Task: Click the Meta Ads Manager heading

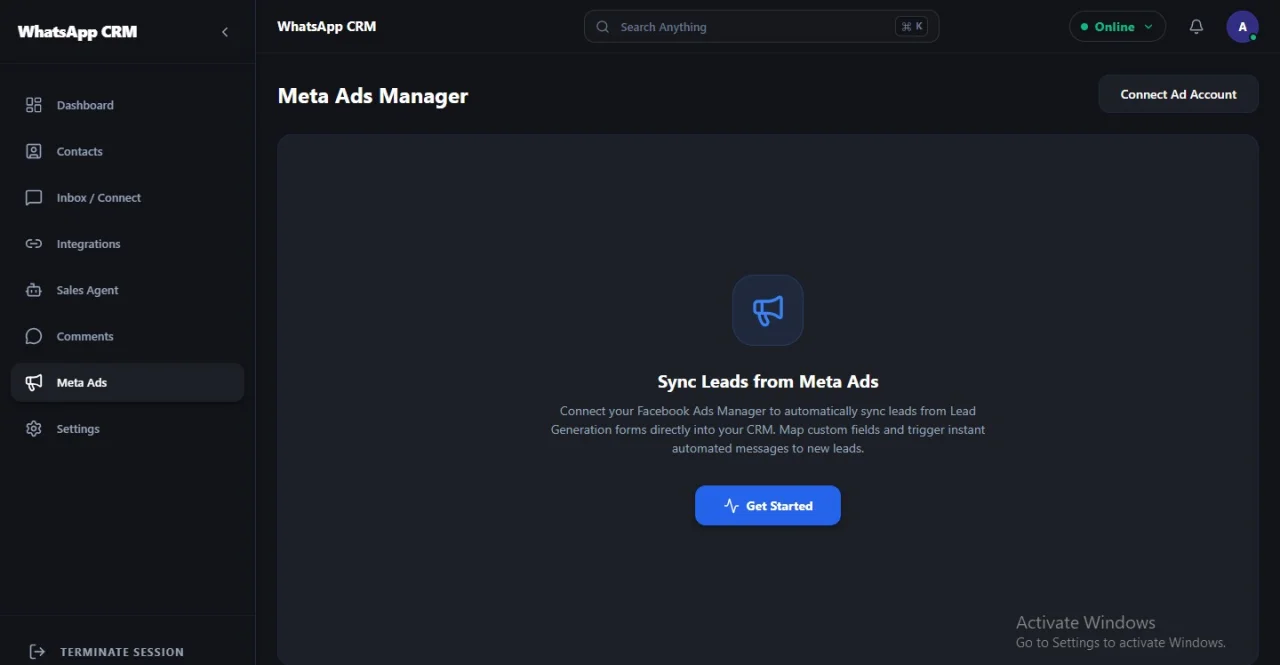Action: (x=373, y=96)
